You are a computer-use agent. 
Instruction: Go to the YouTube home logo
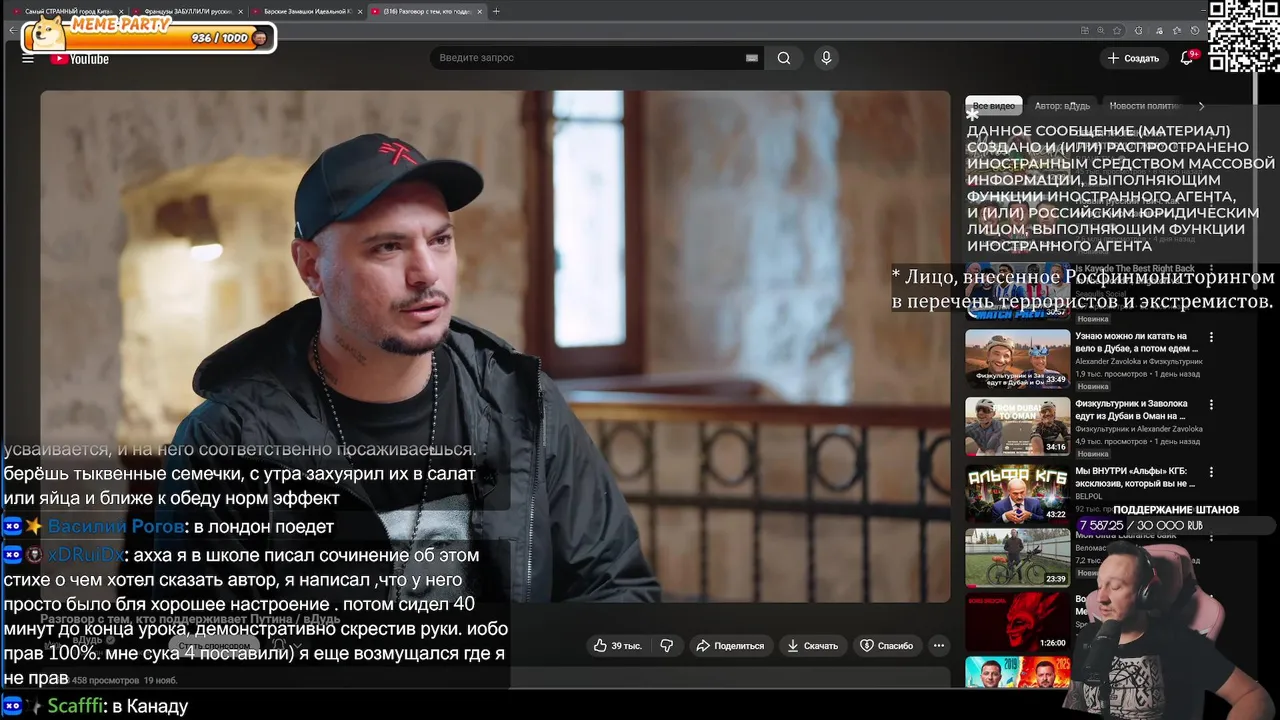pyautogui.click(x=80, y=59)
